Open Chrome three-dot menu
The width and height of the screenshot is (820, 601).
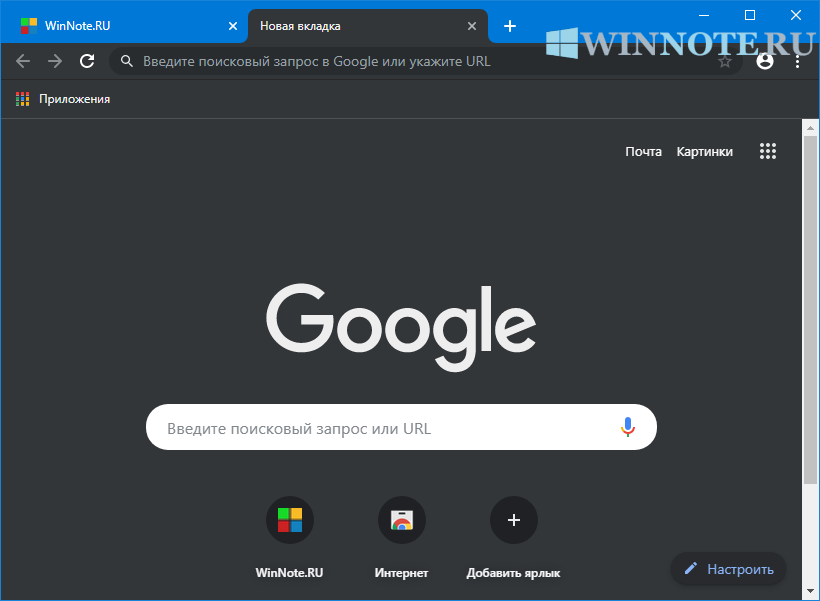797,61
